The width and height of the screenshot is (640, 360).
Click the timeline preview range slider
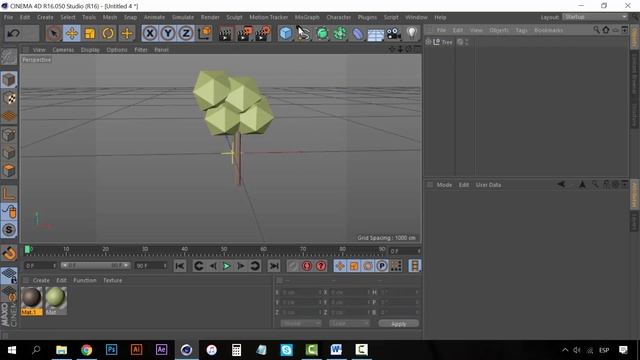(96, 266)
